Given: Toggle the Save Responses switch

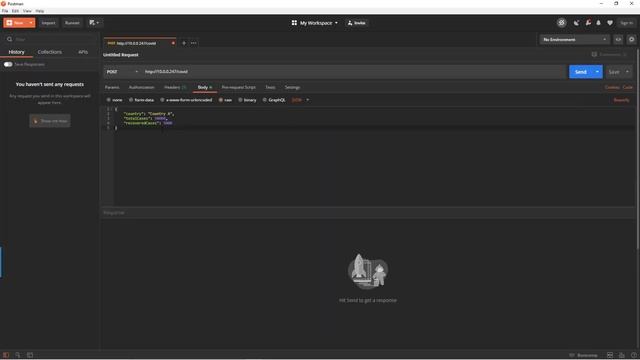Looking at the screenshot, I should [8, 64].
